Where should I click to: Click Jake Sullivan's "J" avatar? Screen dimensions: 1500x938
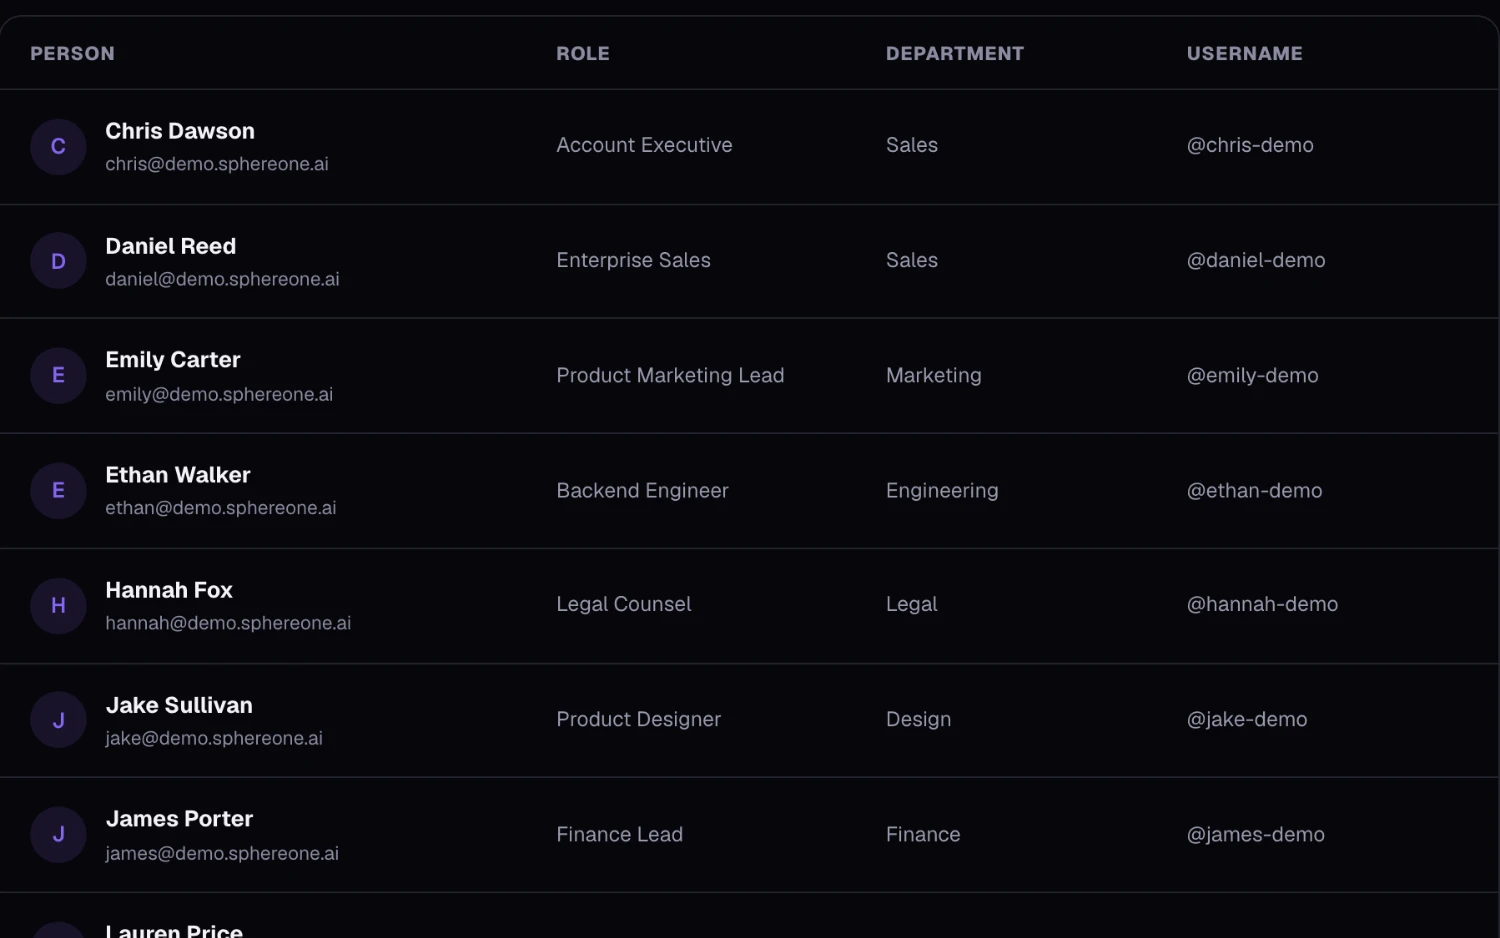58,720
